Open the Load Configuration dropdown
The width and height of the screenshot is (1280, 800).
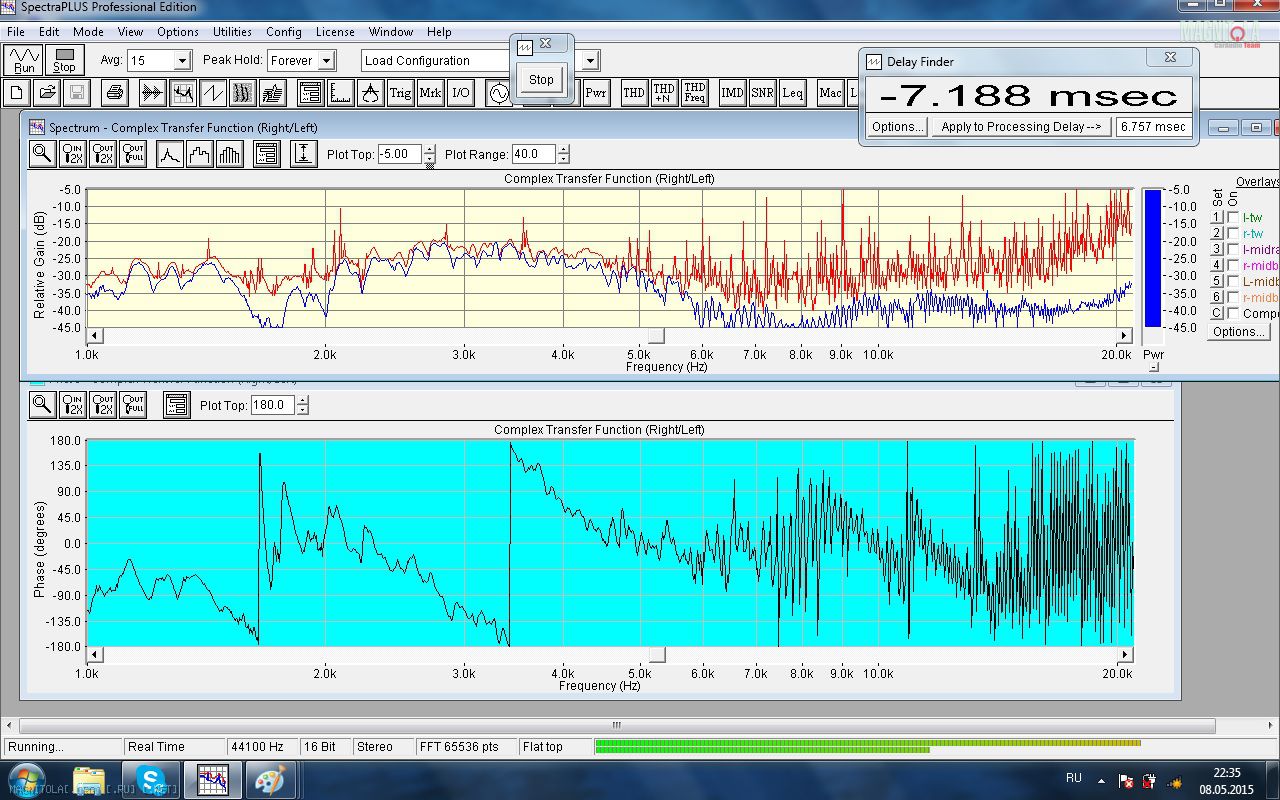[591, 61]
